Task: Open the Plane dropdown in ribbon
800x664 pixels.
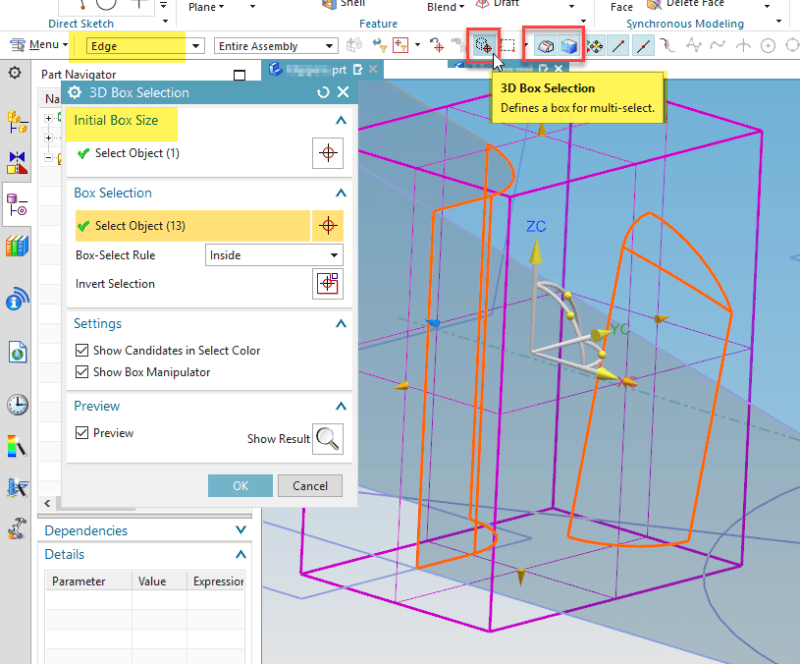Action: click(x=206, y=7)
